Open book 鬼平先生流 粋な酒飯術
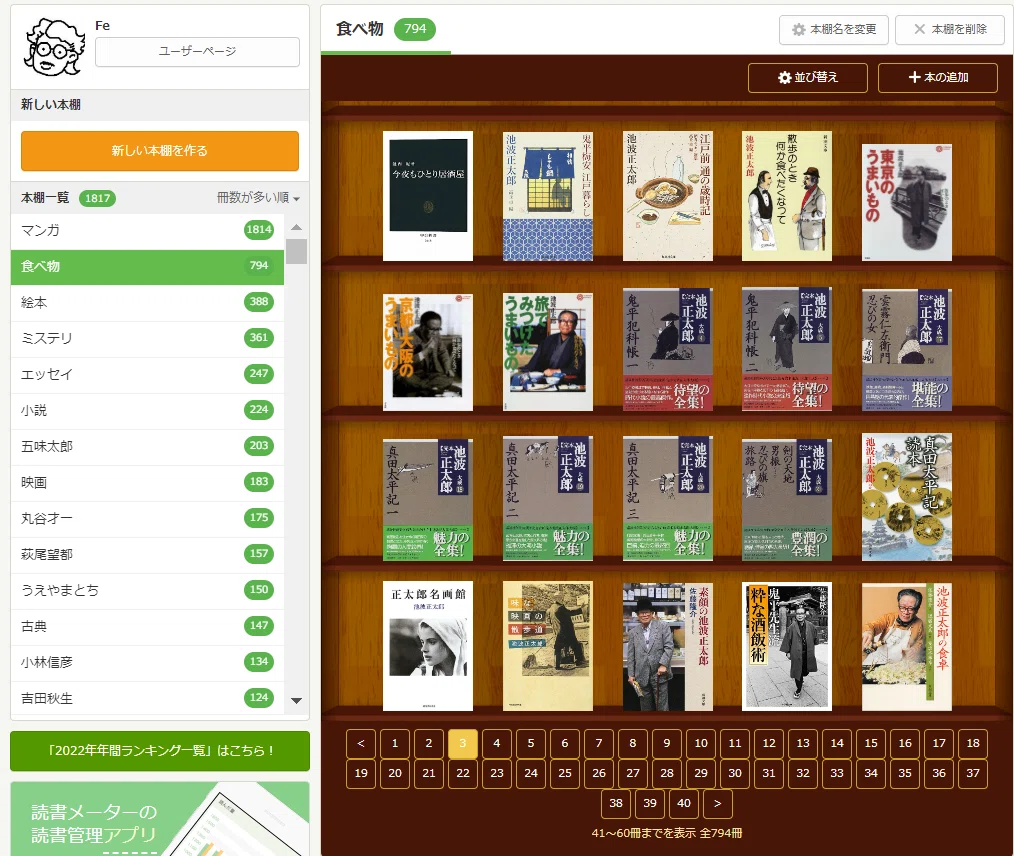The width and height of the screenshot is (1014, 856). (787, 647)
